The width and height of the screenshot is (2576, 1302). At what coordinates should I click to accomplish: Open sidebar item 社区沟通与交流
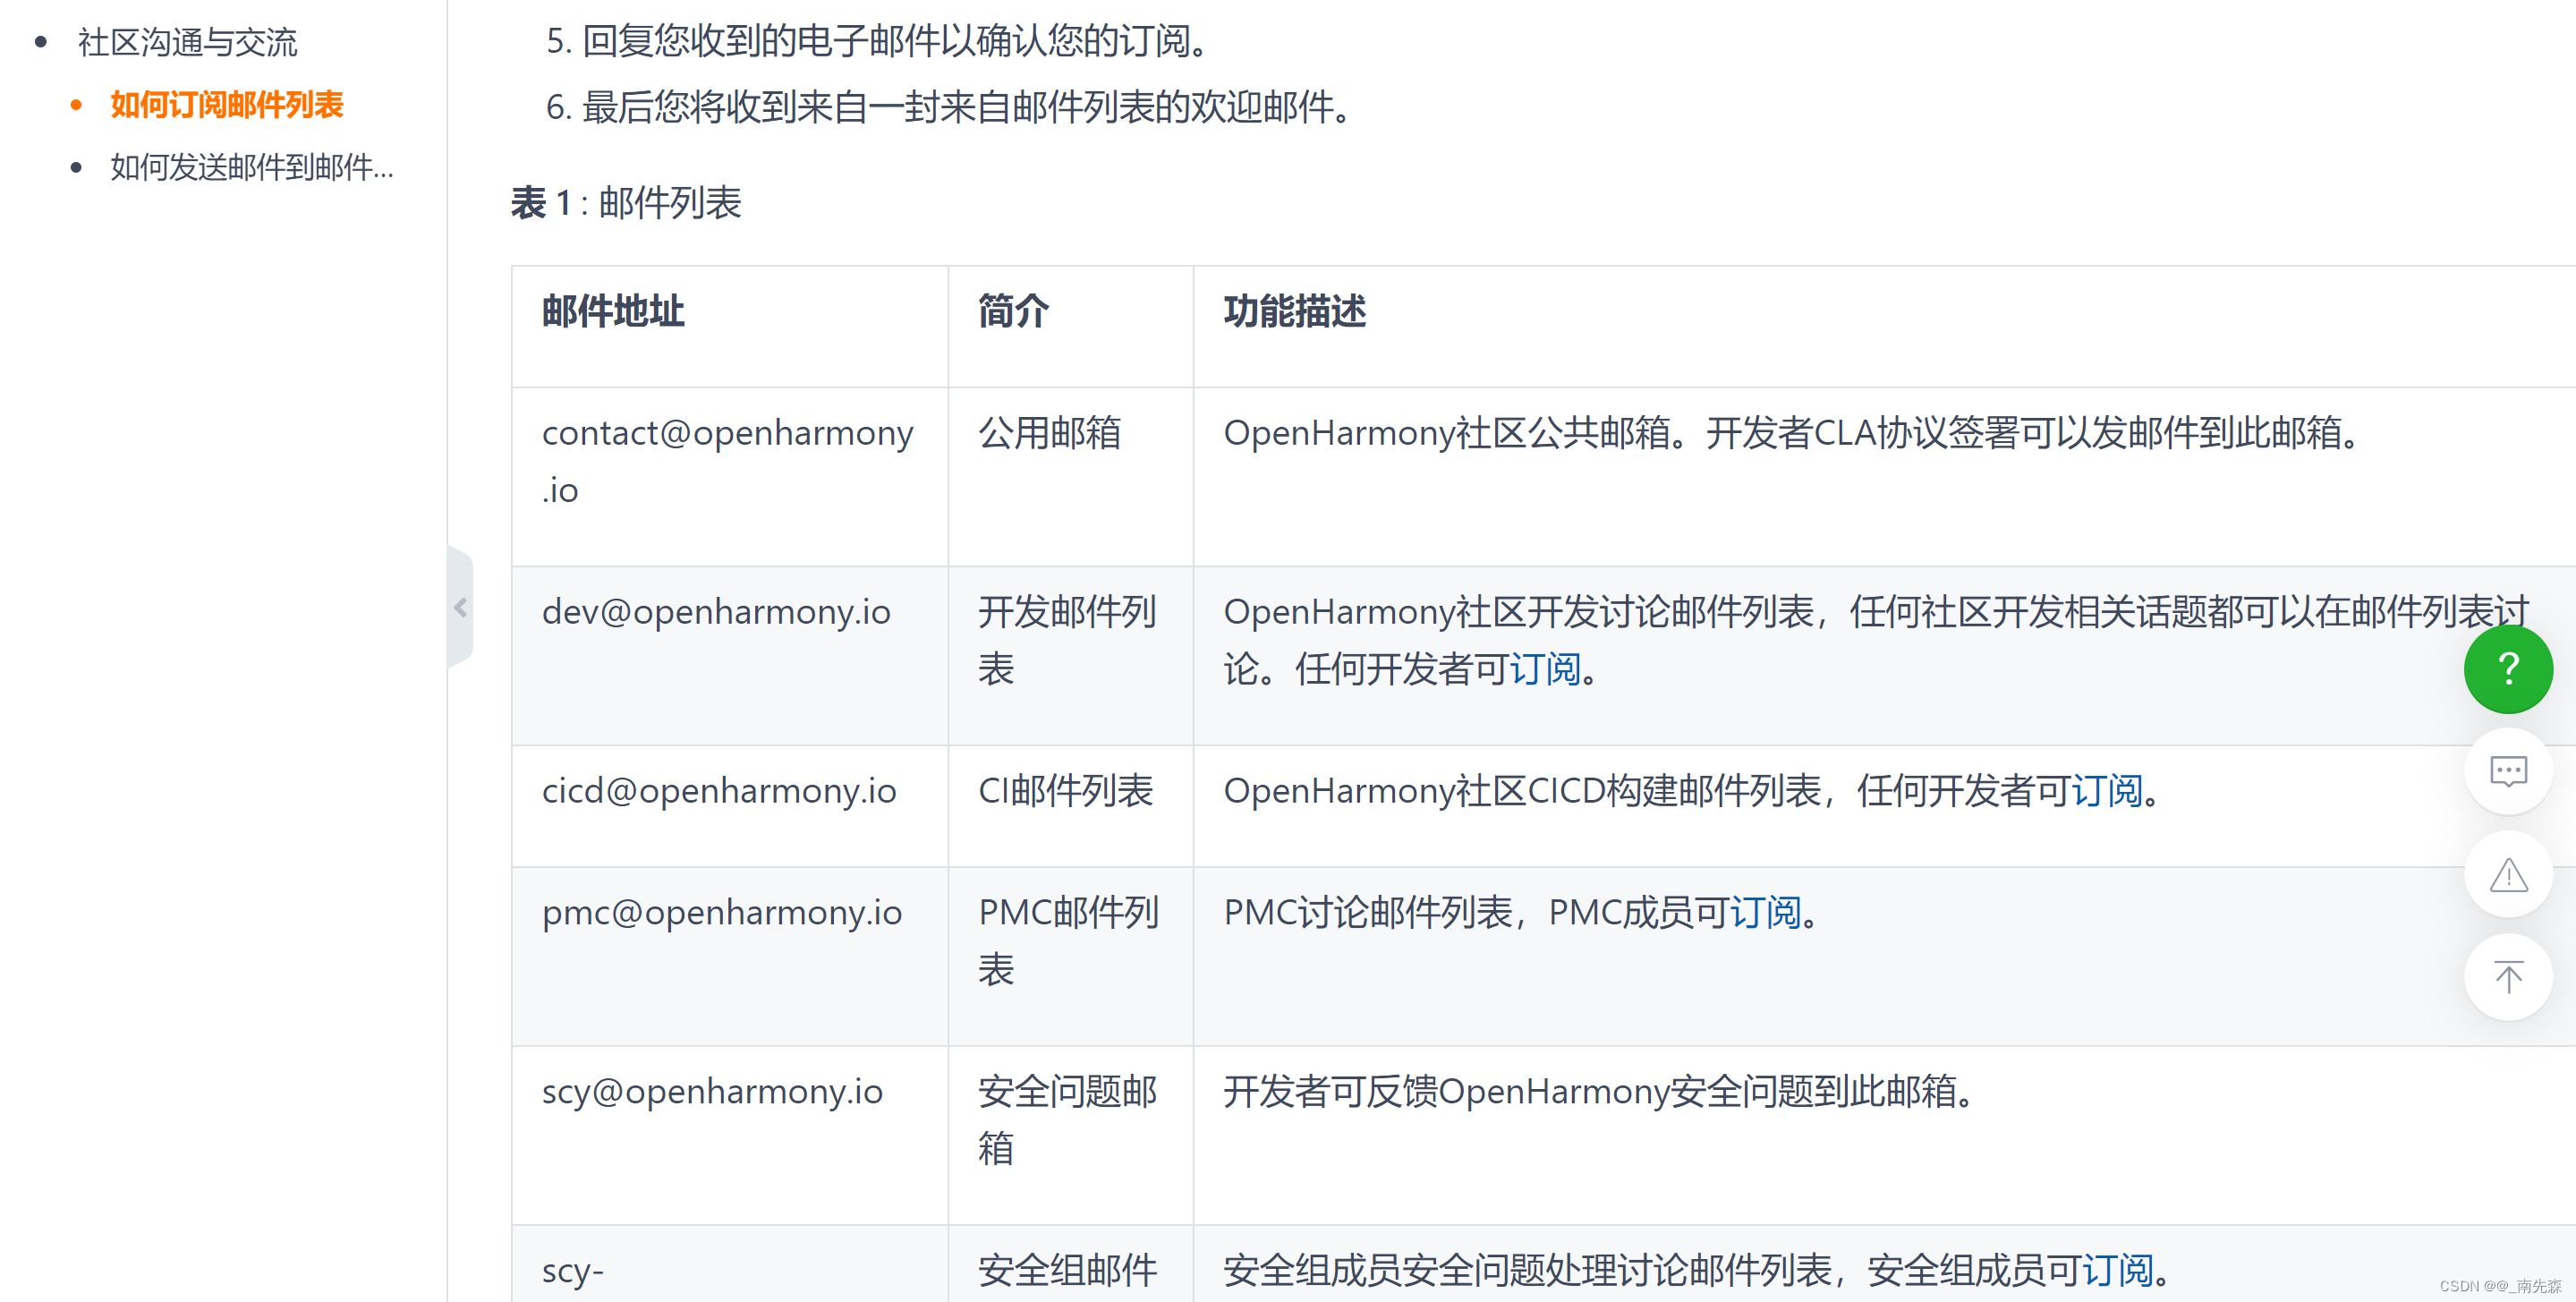click(187, 42)
